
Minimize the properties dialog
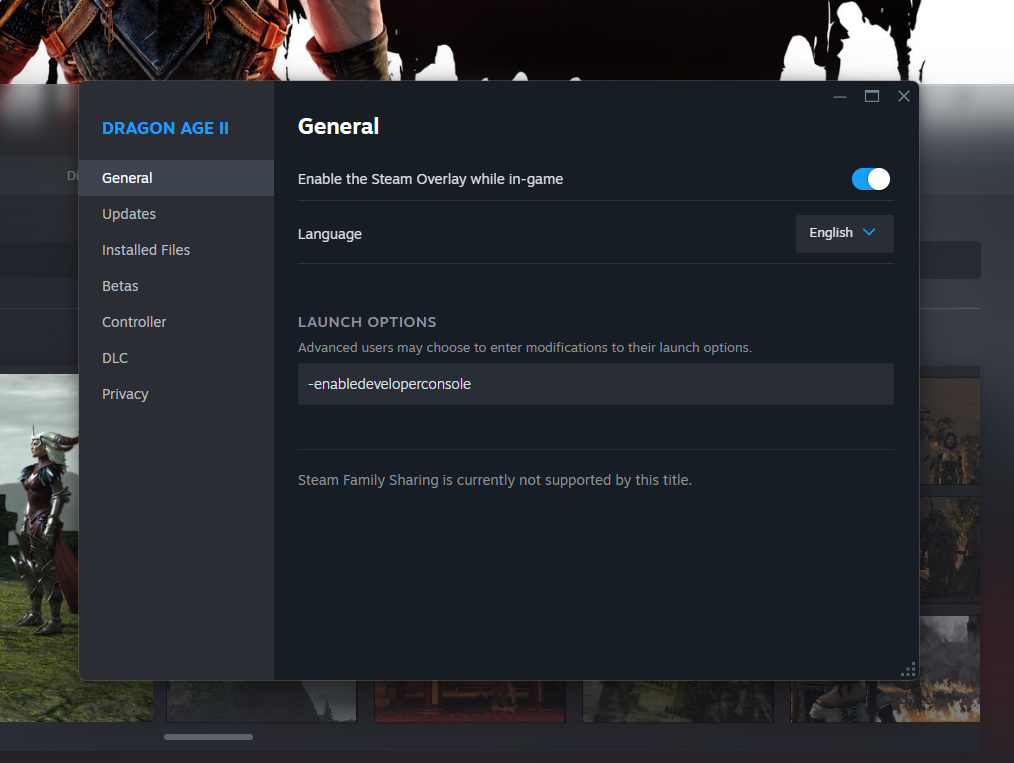tap(840, 97)
